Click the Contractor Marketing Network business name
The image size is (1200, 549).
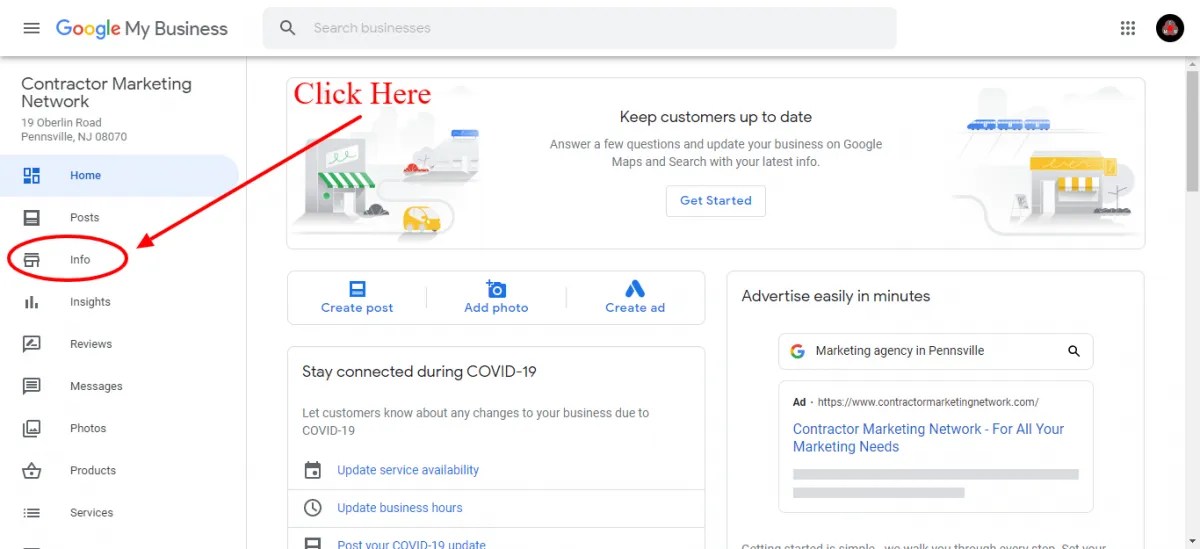tap(106, 93)
